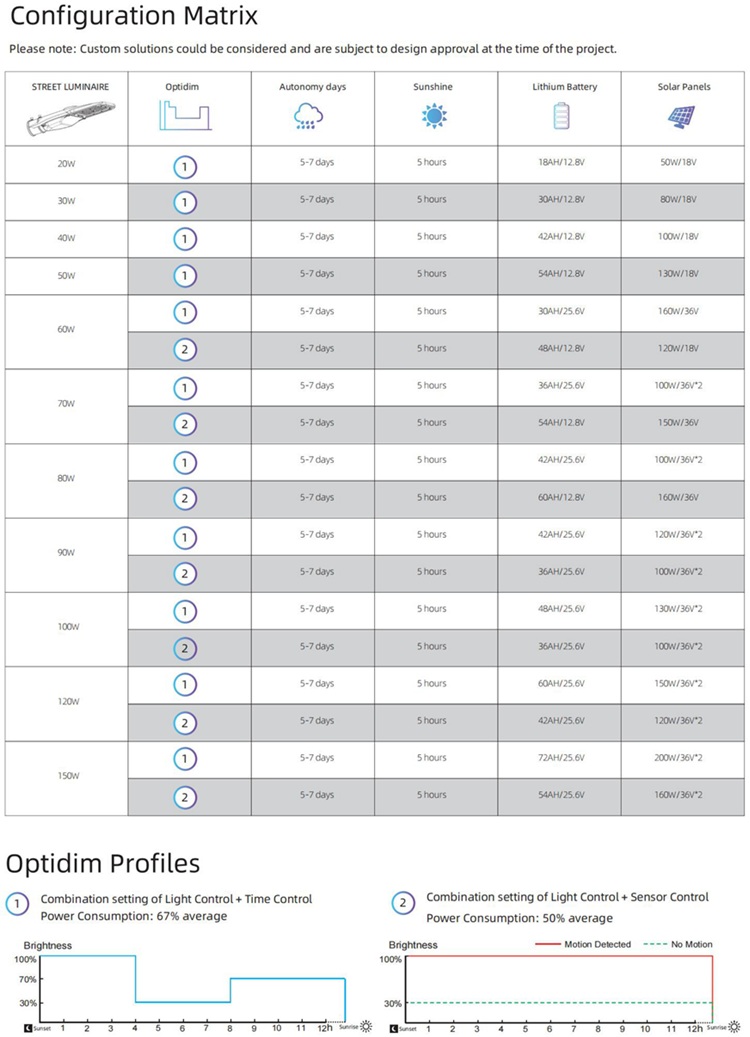The image size is (750, 1037).
Task: Click the Sunset moon icon on the left chart
Action: (x=28, y=1027)
